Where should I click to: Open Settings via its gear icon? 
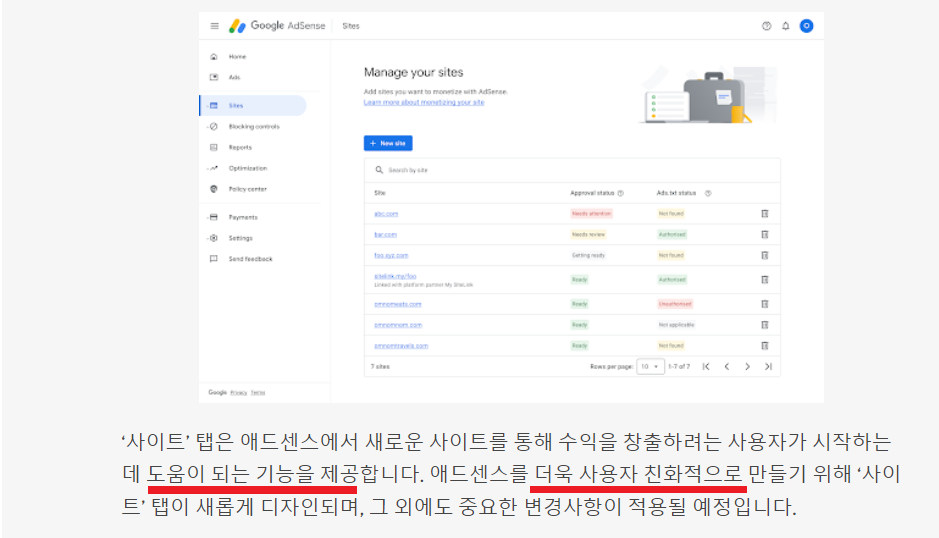[x=214, y=238]
